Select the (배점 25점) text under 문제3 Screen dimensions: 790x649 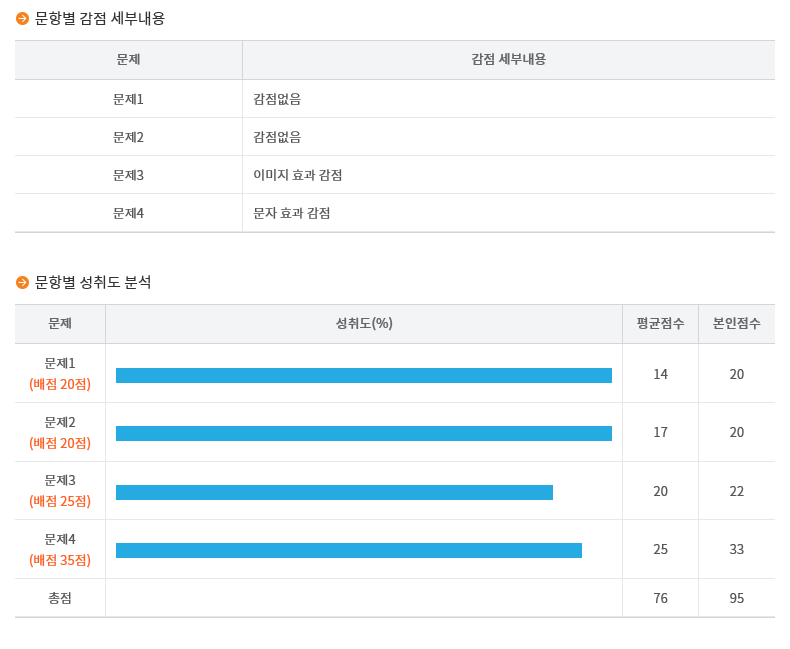coord(60,501)
